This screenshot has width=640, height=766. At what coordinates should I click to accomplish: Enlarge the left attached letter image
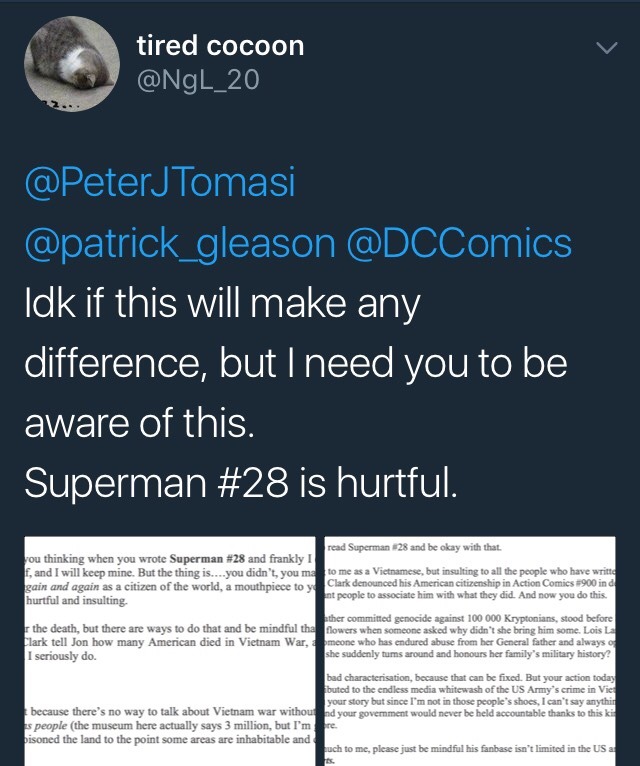(158, 647)
